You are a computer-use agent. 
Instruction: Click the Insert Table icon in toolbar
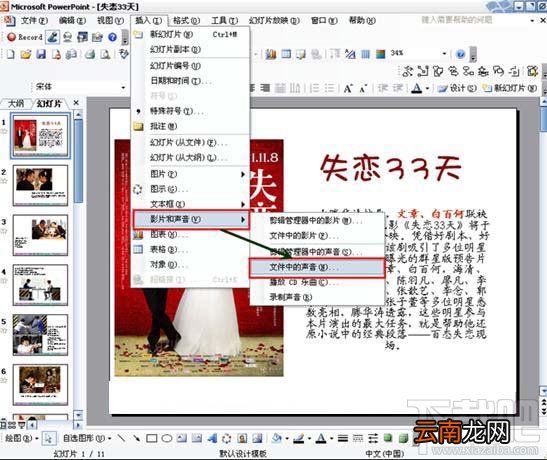pyautogui.click(x=286, y=54)
